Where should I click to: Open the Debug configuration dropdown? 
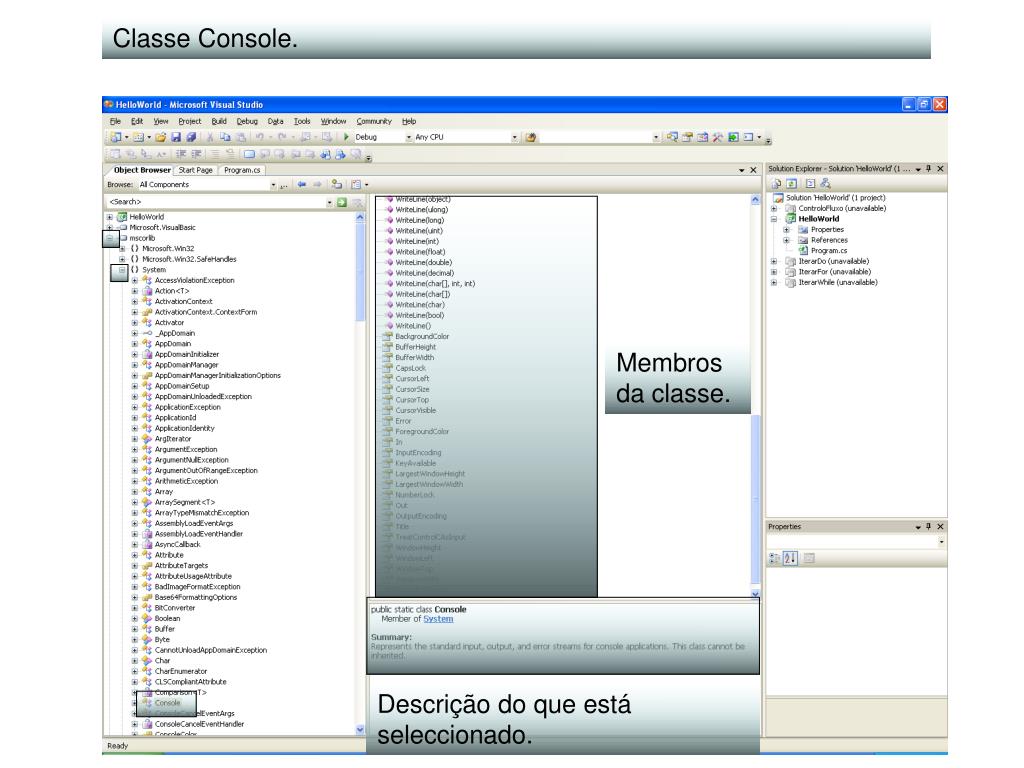coord(409,137)
